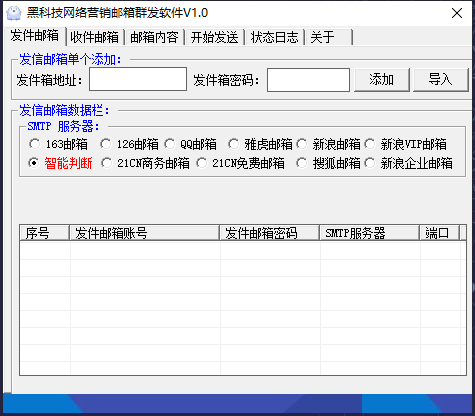
Task: Click the app icon in title bar
Action: pos(14,13)
